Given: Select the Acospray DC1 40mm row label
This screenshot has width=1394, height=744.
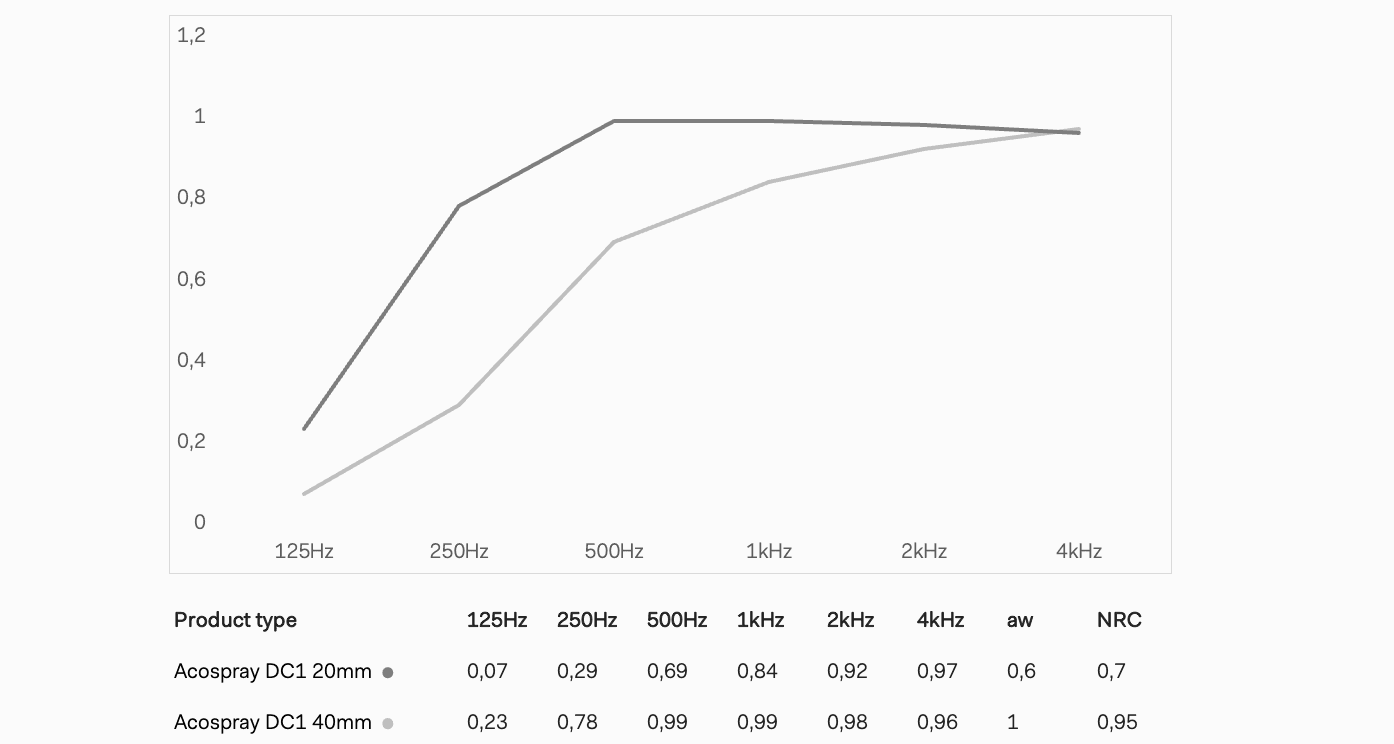Looking at the screenshot, I should click(x=272, y=722).
